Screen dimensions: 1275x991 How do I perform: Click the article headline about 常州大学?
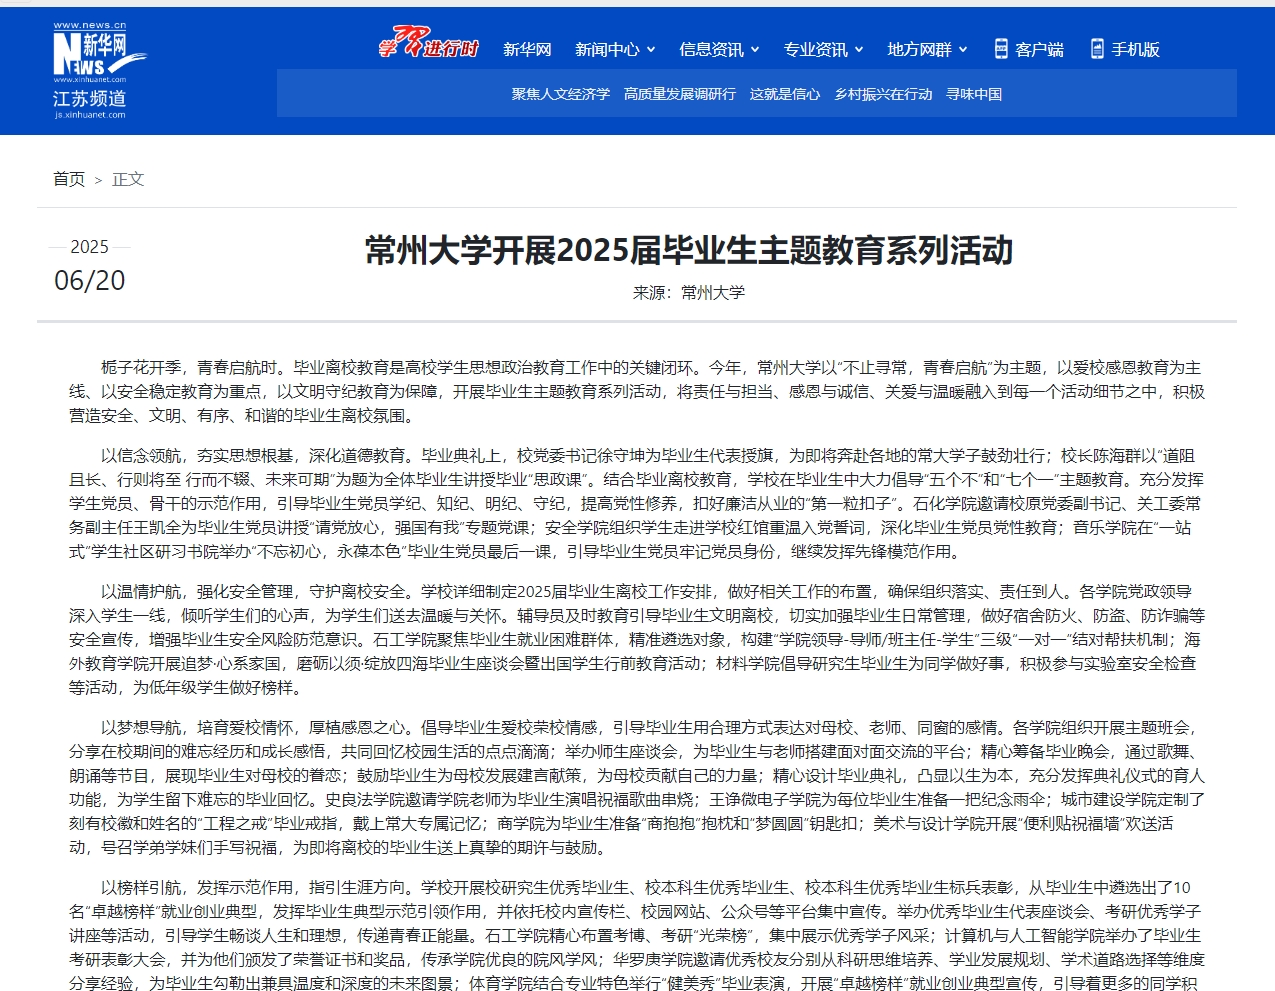click(x=689, y=250)
